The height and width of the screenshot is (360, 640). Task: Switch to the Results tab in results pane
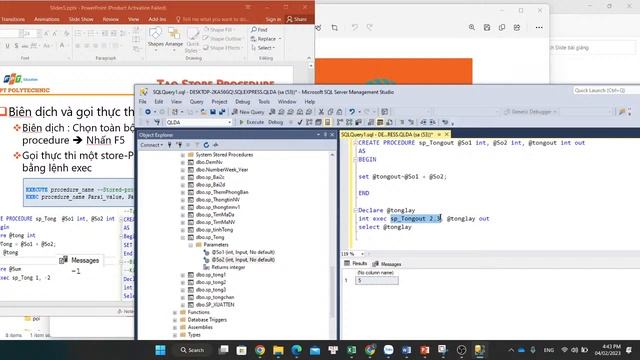pos(356,264)
